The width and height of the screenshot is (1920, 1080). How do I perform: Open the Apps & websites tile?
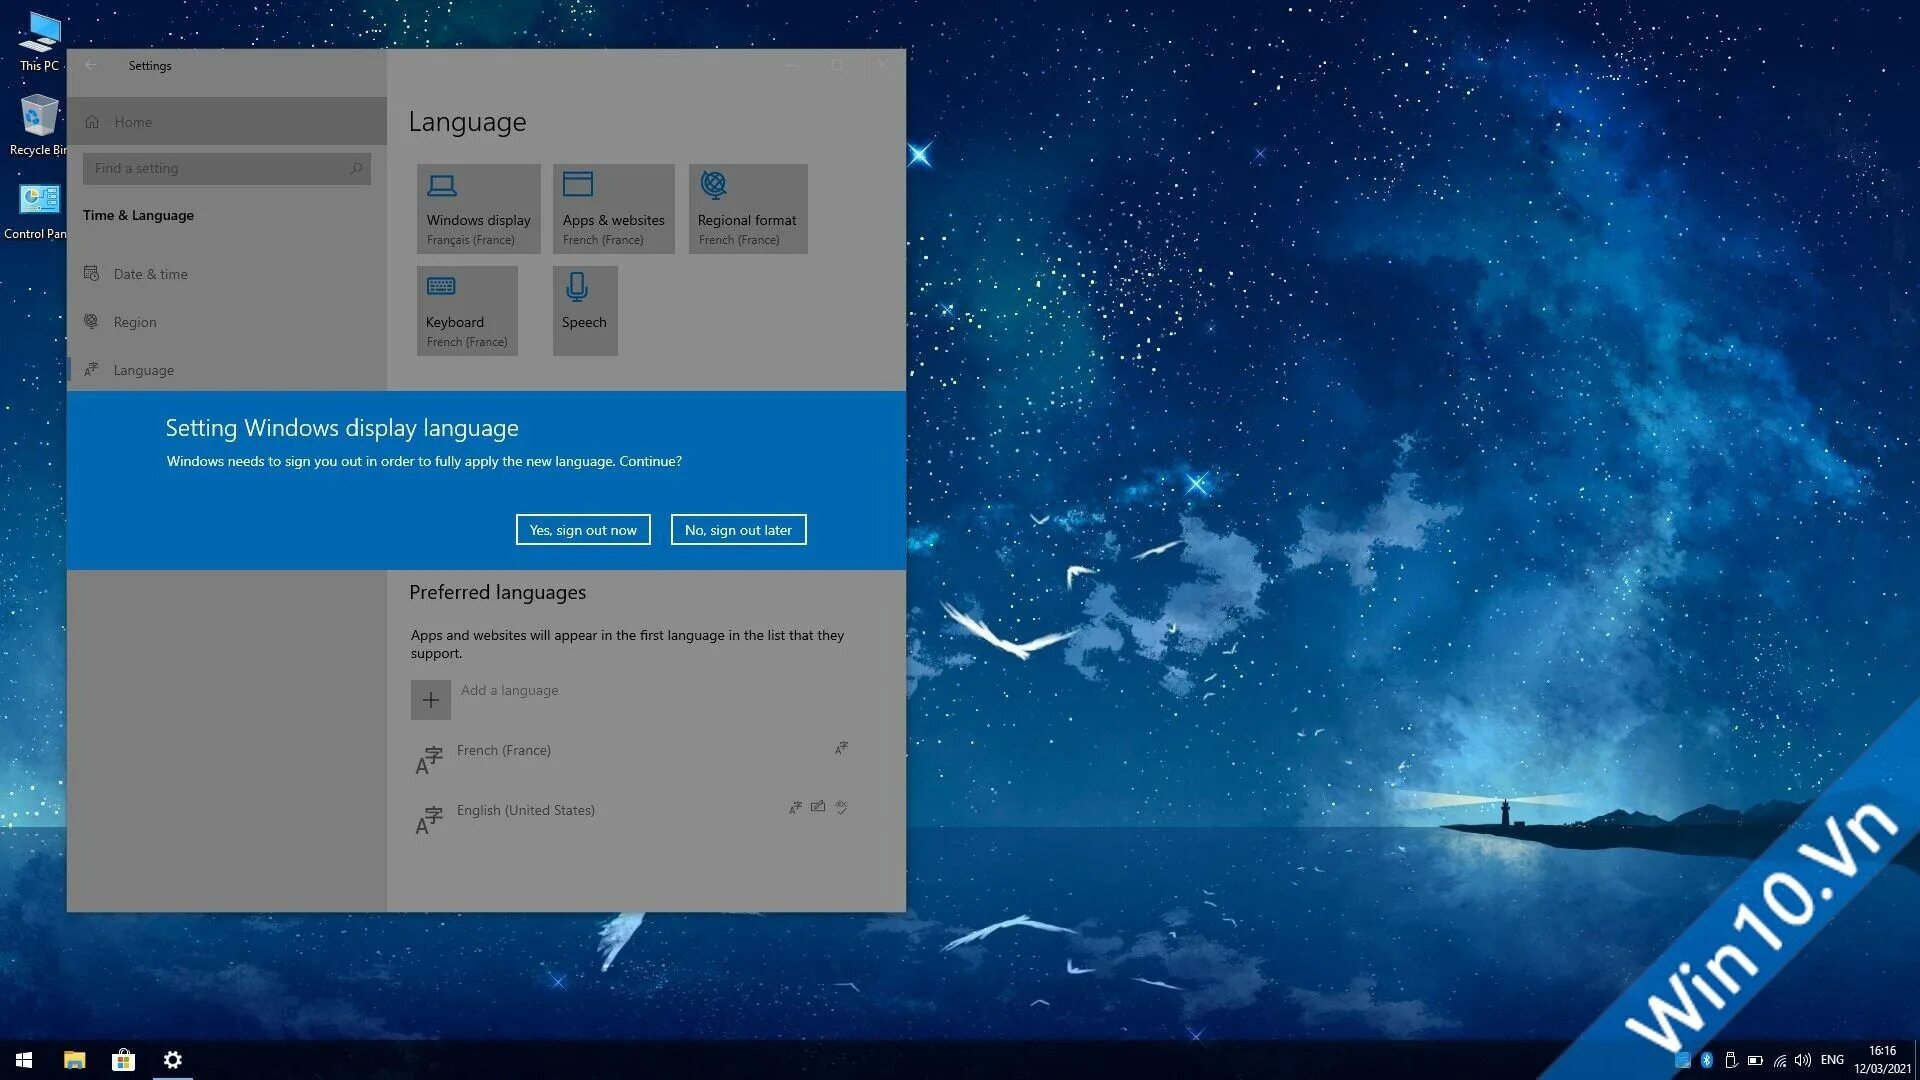coord(613,209)
